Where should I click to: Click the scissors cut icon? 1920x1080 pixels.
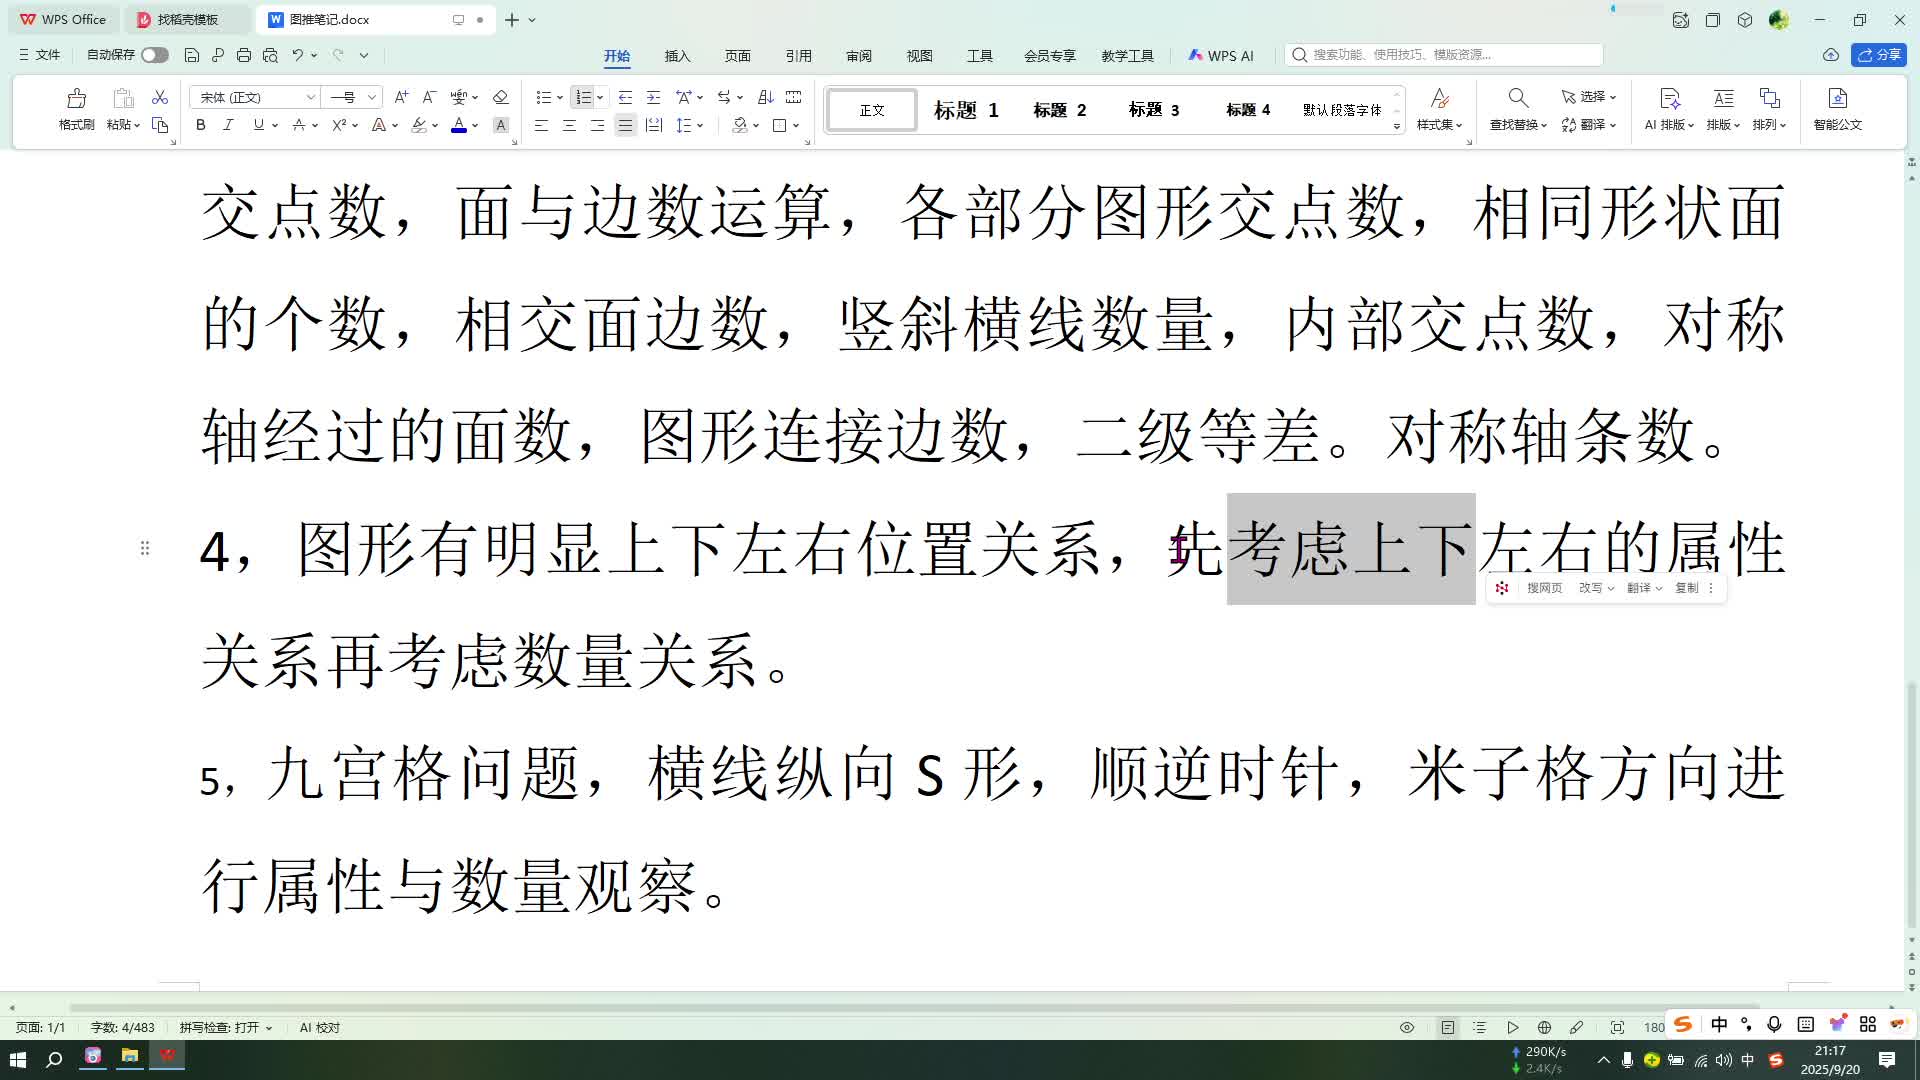[159, 97]
